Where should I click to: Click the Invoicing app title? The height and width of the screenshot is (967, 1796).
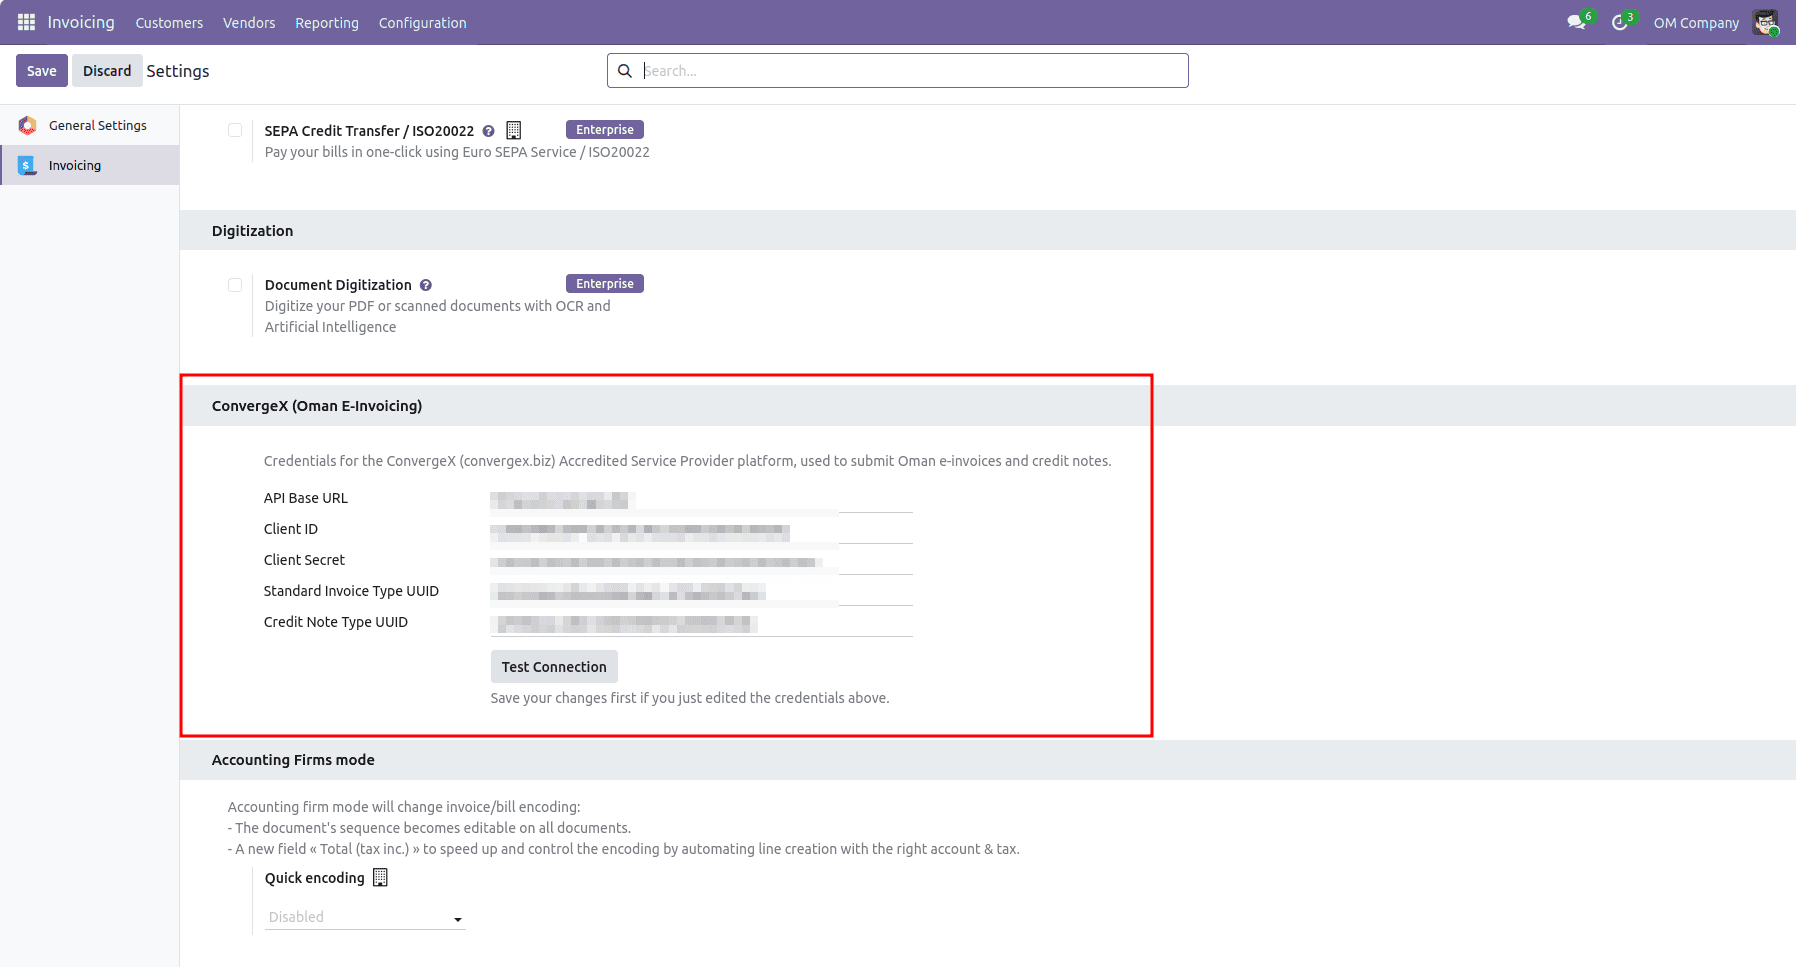pos(81,22)
